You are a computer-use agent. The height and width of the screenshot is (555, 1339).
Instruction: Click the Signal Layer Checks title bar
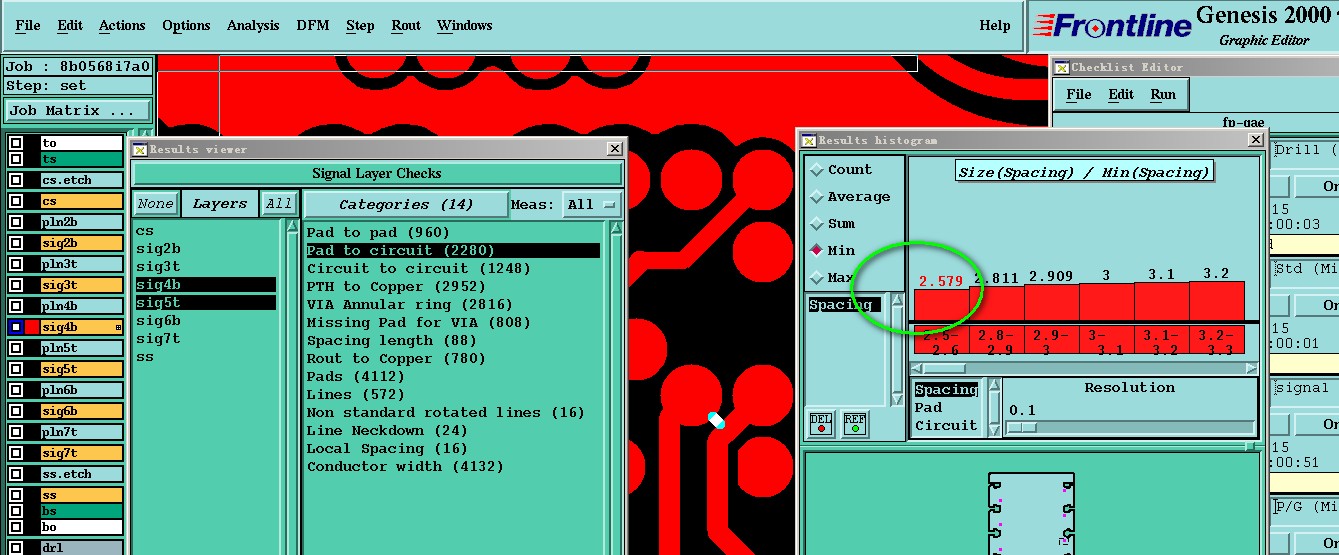pyautogui.click(x=377, y=174)
